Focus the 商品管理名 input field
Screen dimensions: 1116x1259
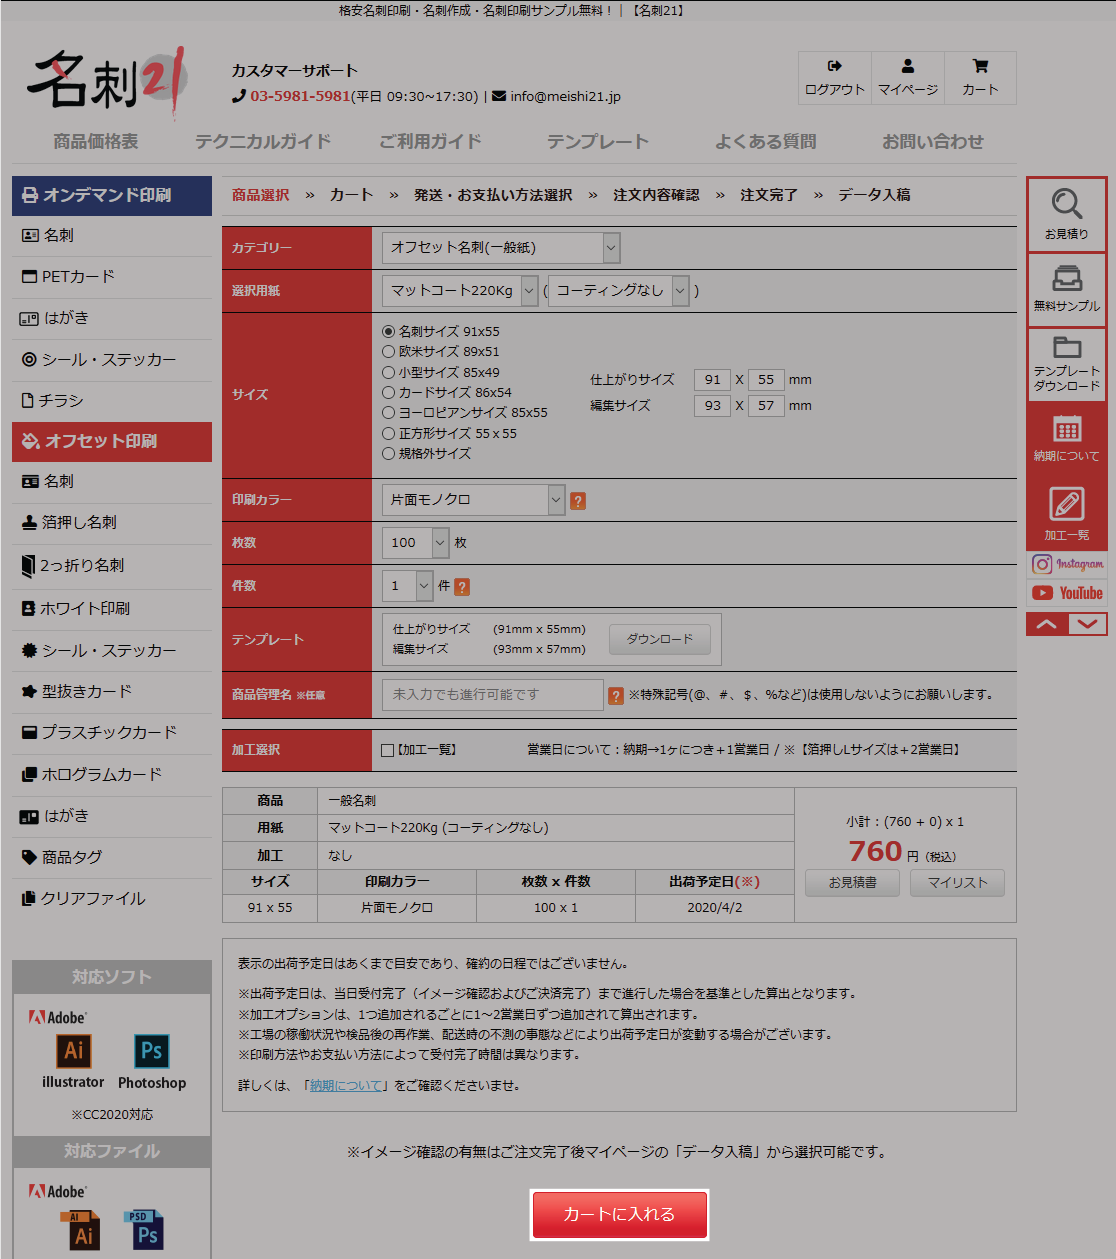[x=493, y=695]
